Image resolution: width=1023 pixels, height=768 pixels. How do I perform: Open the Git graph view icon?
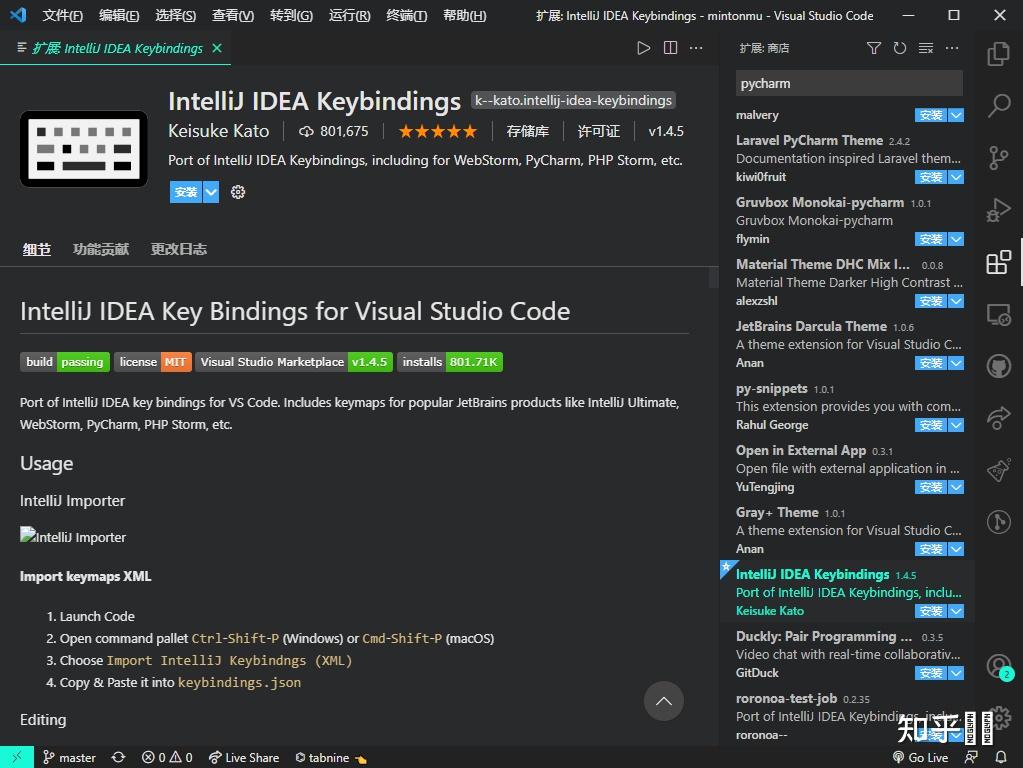point(998,521)
